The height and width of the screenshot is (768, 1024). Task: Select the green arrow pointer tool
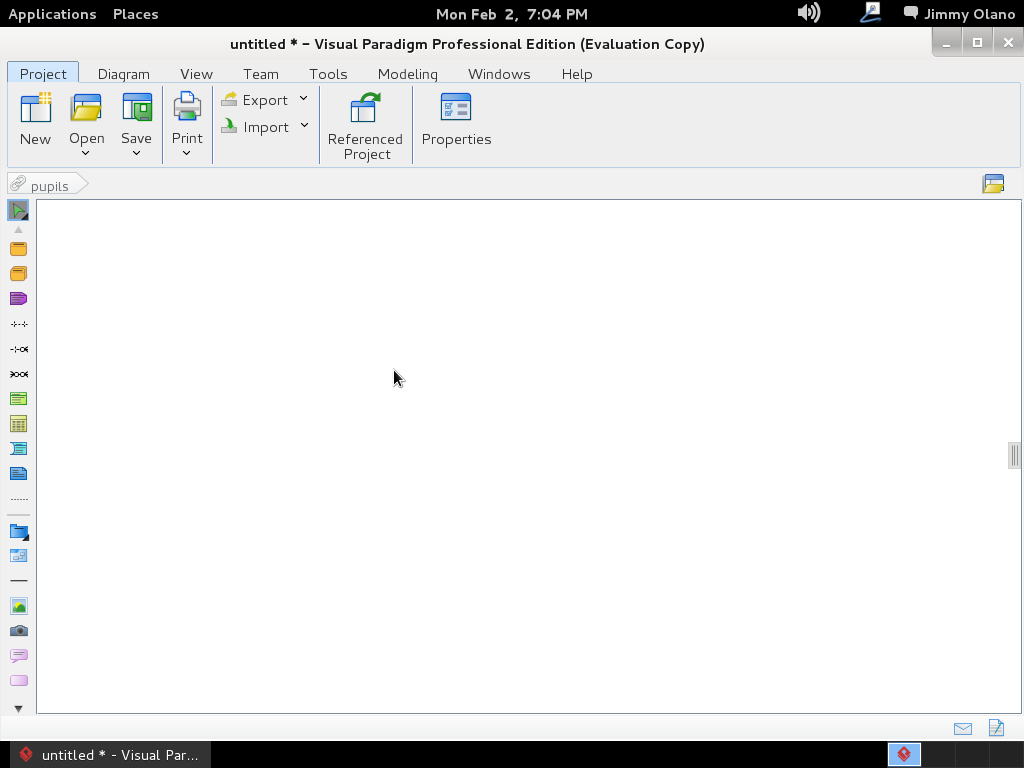18,210
